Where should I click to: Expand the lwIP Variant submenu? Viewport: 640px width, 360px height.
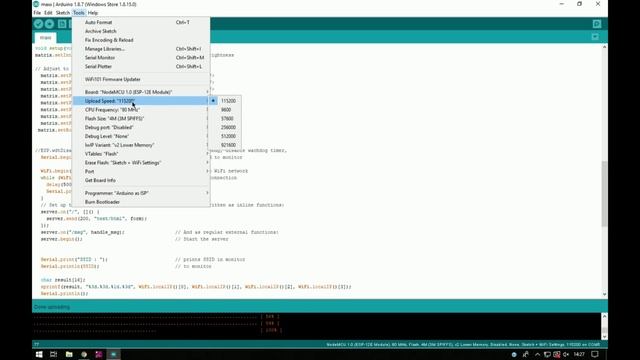(141, 145)
